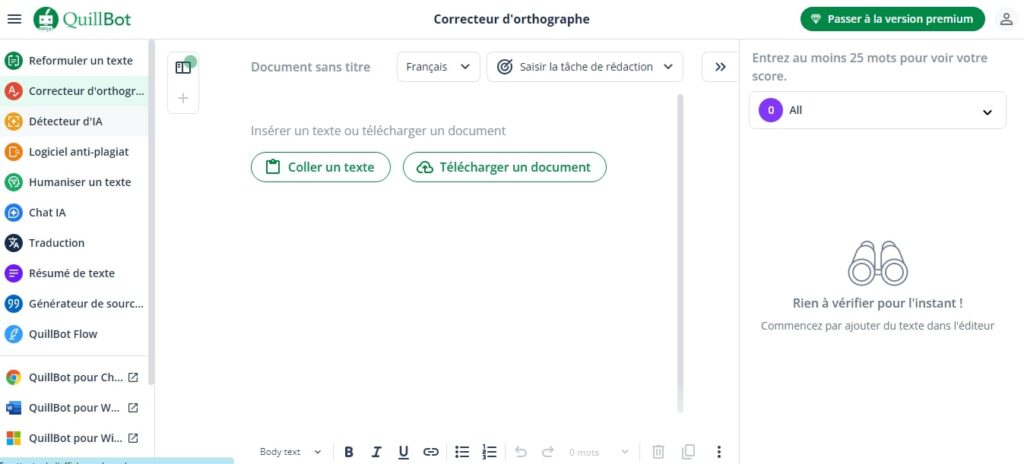1024x464 pixels.
Task: Click the Reformuler un texte icon
Action: click(x=14, y=61)
